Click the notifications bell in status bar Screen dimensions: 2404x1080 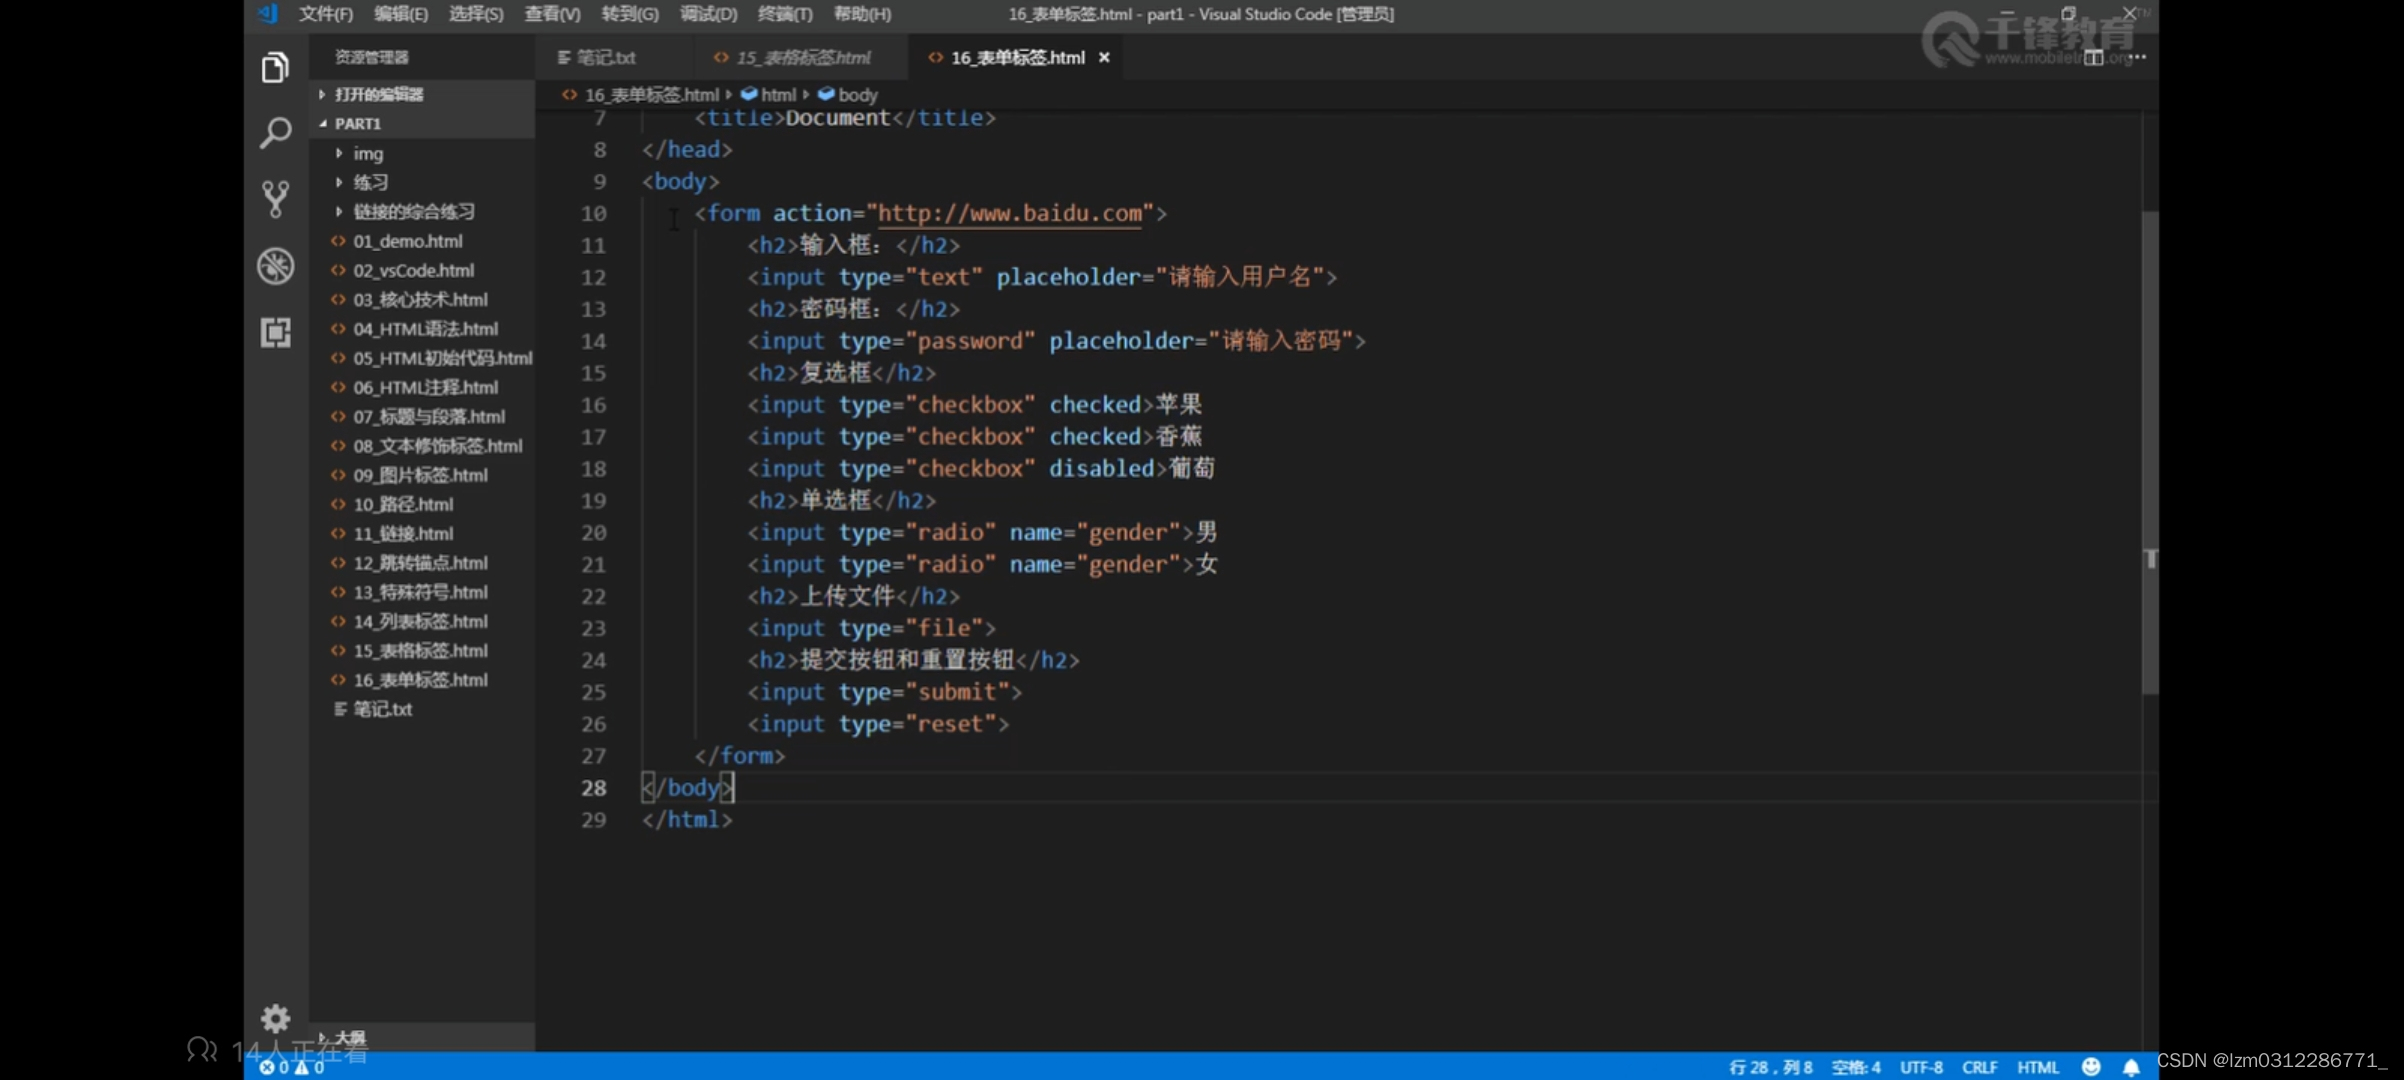click(2131, 1067)
